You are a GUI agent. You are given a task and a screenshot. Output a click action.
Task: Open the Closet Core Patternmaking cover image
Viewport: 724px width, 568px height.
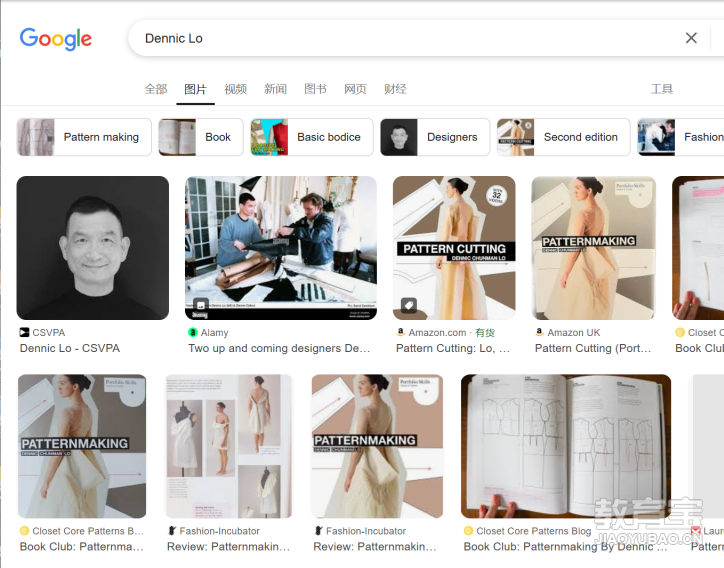[x=82, y=446]
